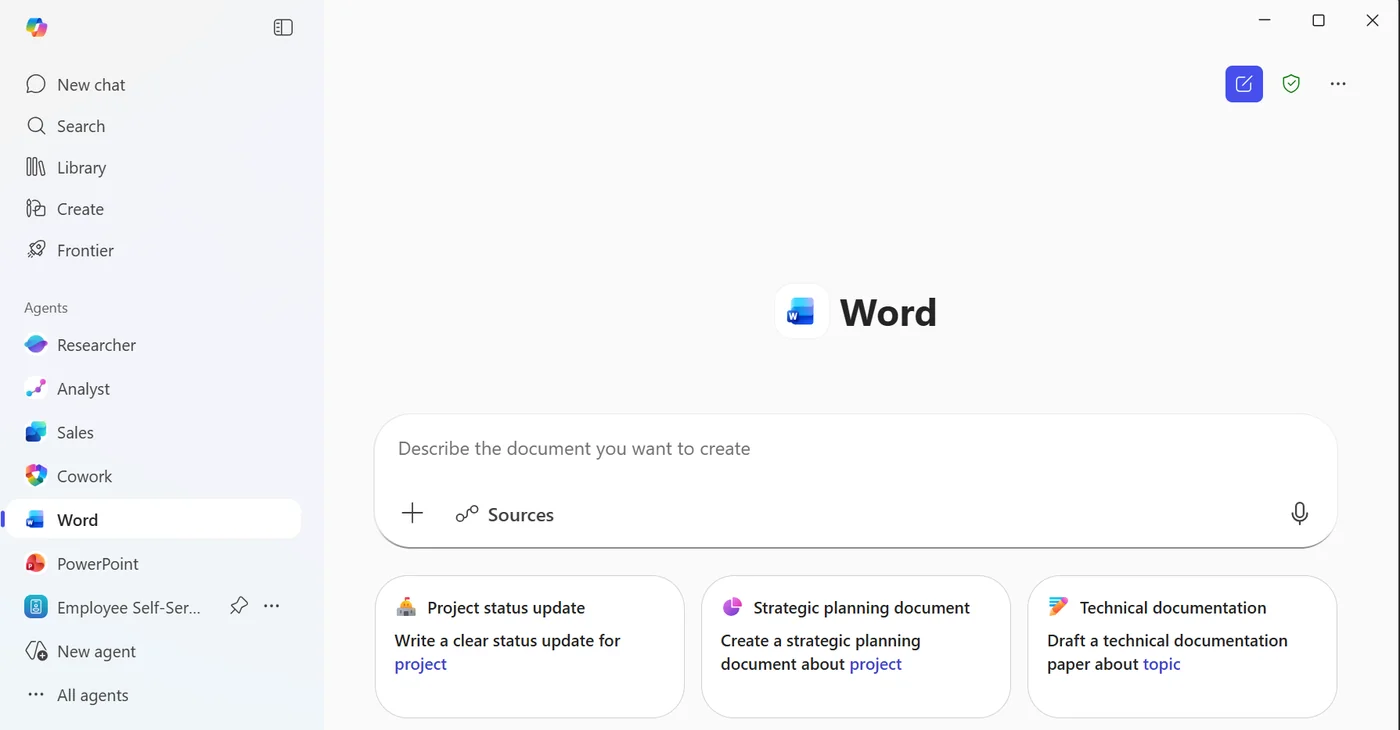This screenshot has width=1400, height=730.
Task: Click project link in strategic planning card
Action: pos(876,665)
